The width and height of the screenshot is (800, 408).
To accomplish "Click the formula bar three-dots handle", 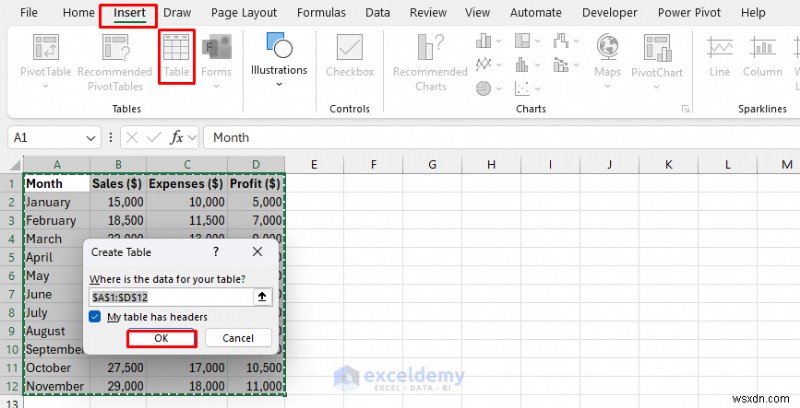I will pos(111,138).
